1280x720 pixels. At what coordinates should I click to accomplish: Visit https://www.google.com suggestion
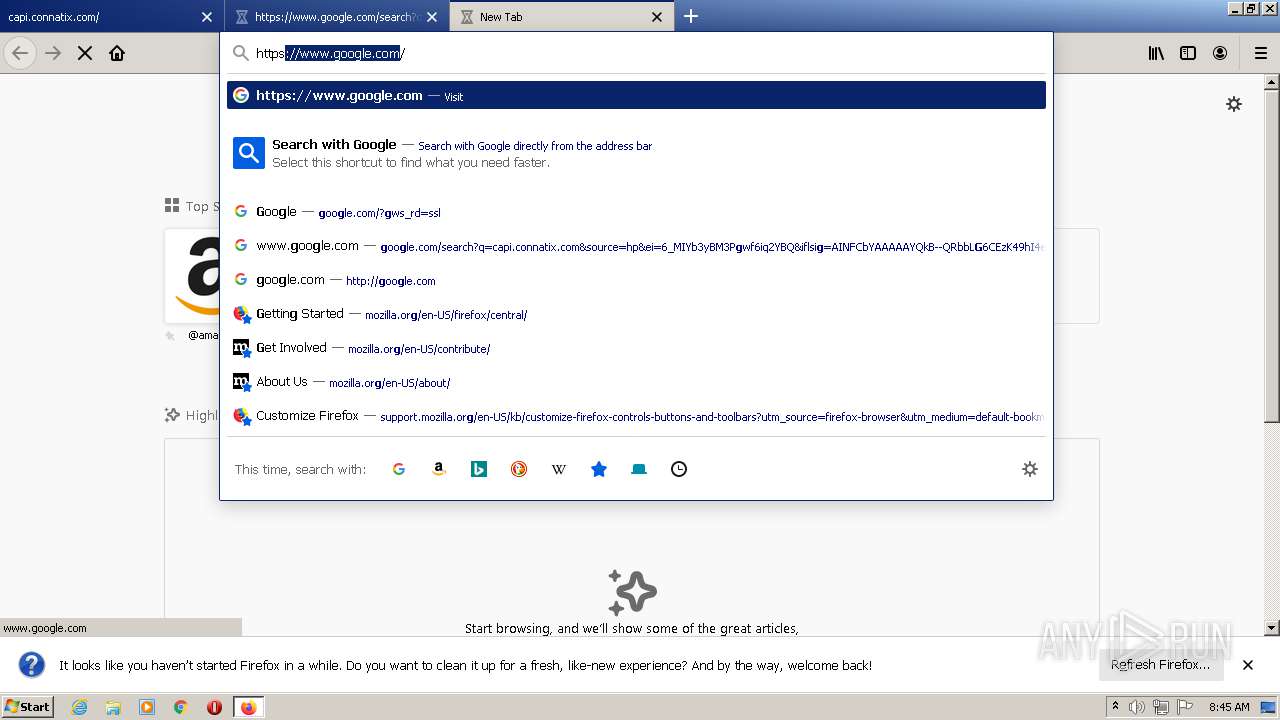coord(636,95)
